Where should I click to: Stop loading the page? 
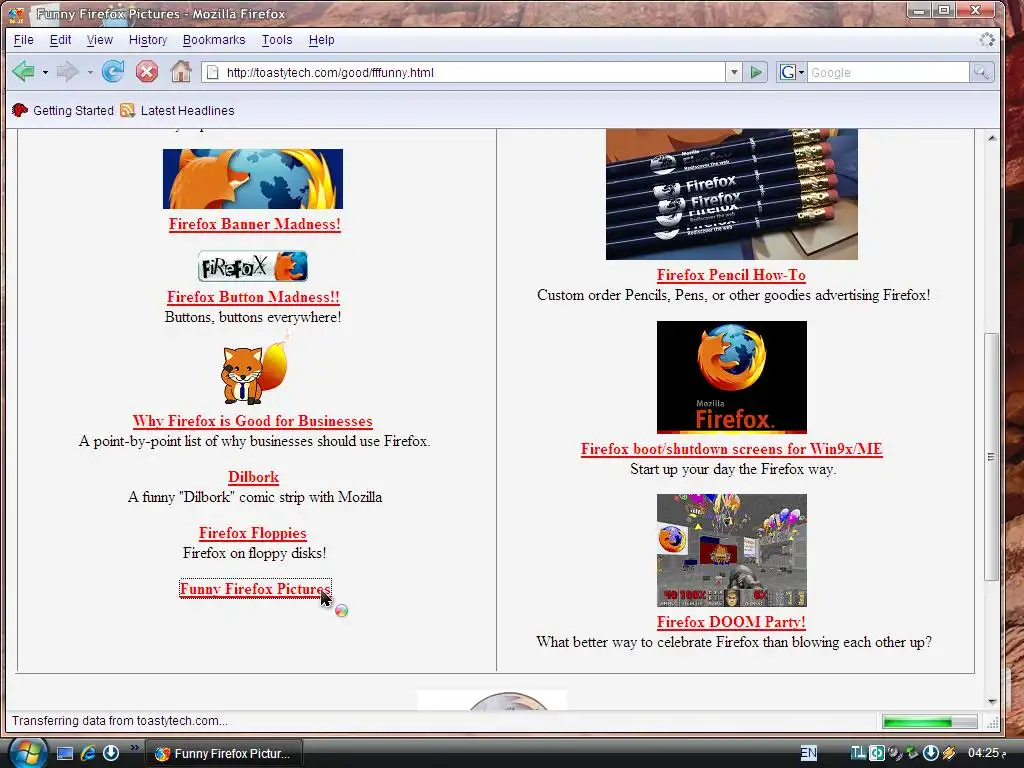147,71
